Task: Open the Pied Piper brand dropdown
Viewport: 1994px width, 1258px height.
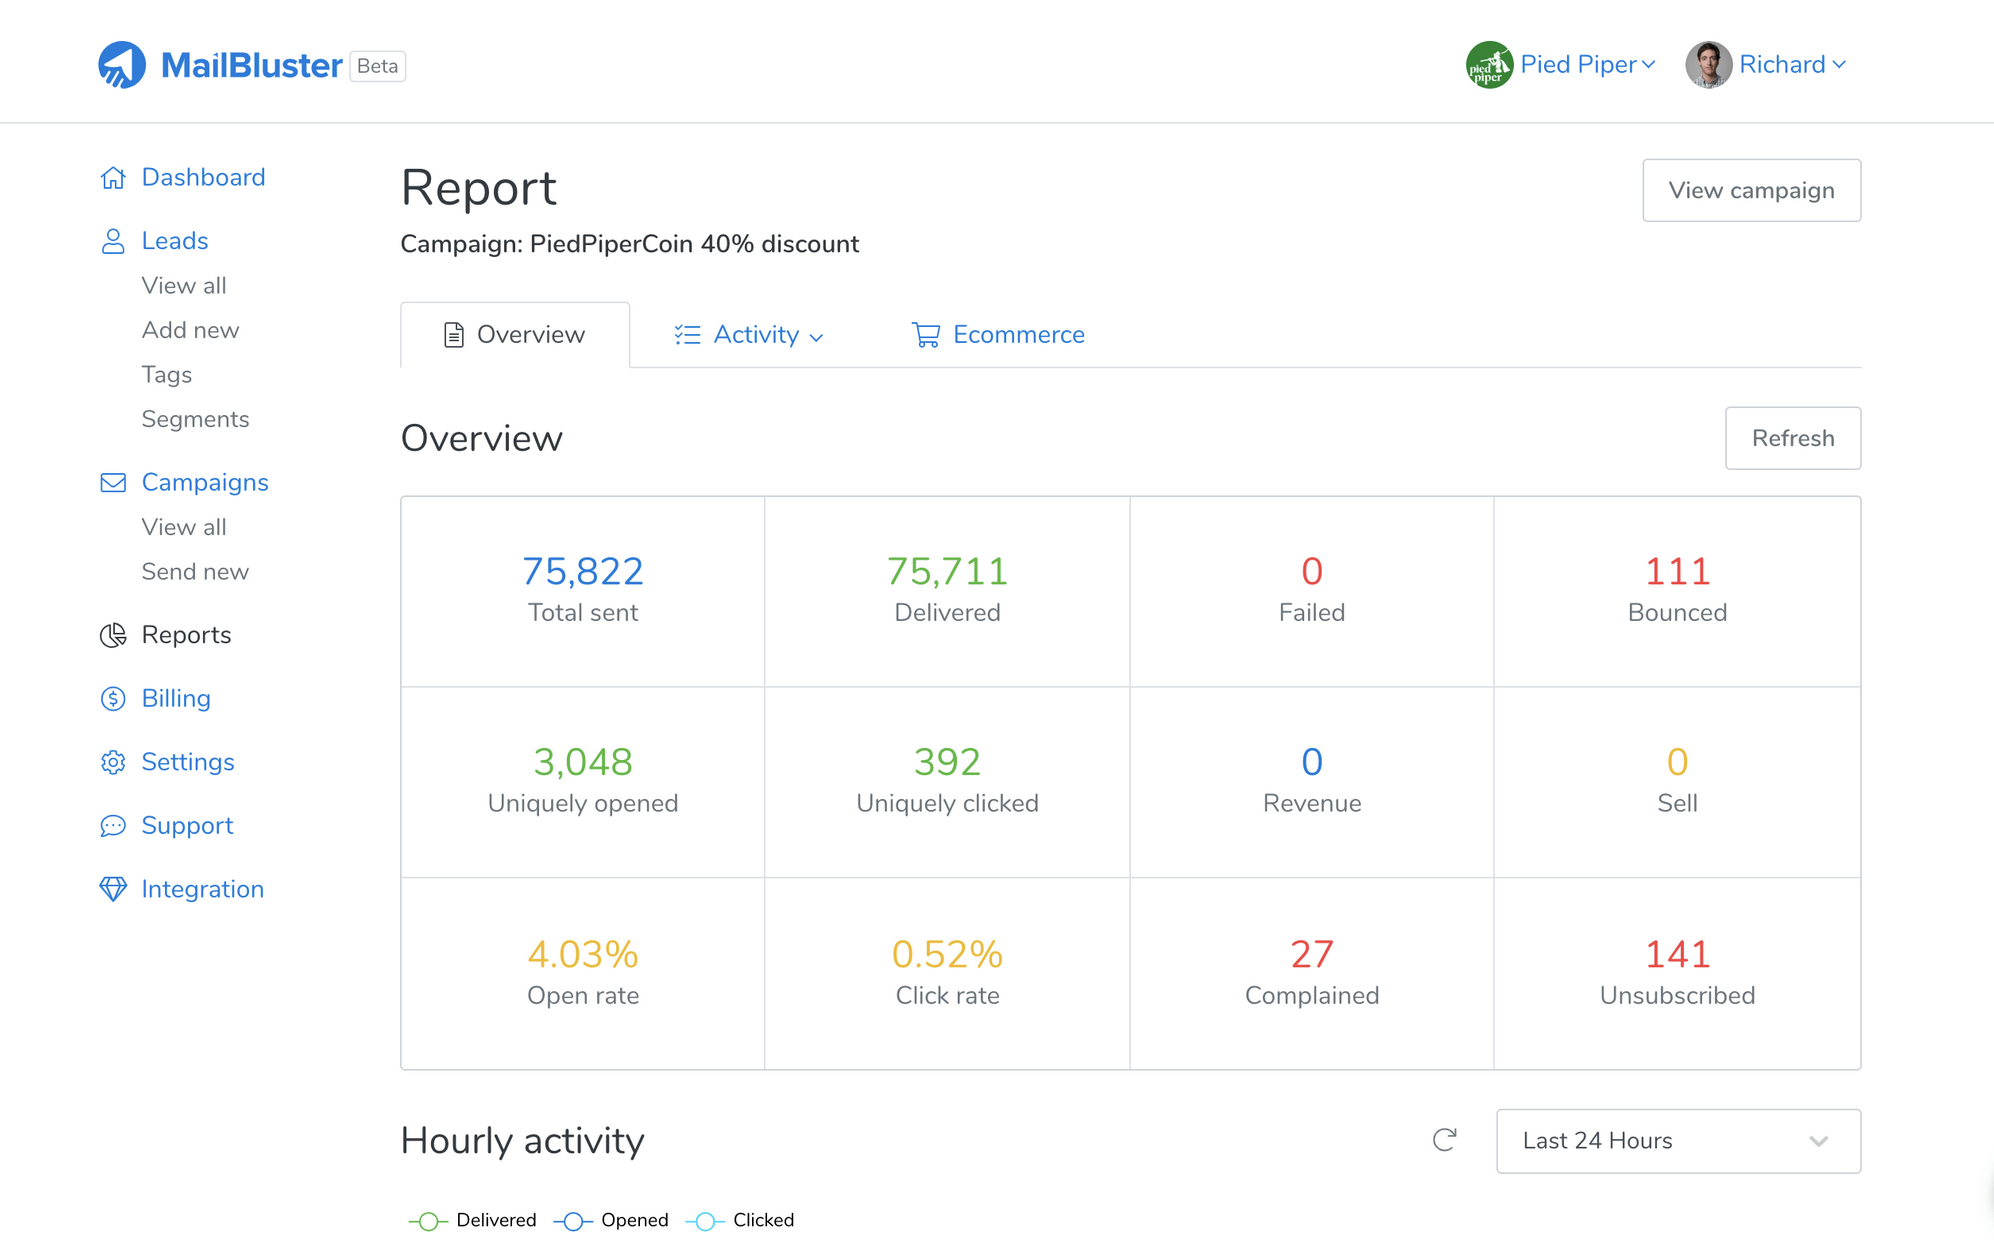Action: 1561,65
